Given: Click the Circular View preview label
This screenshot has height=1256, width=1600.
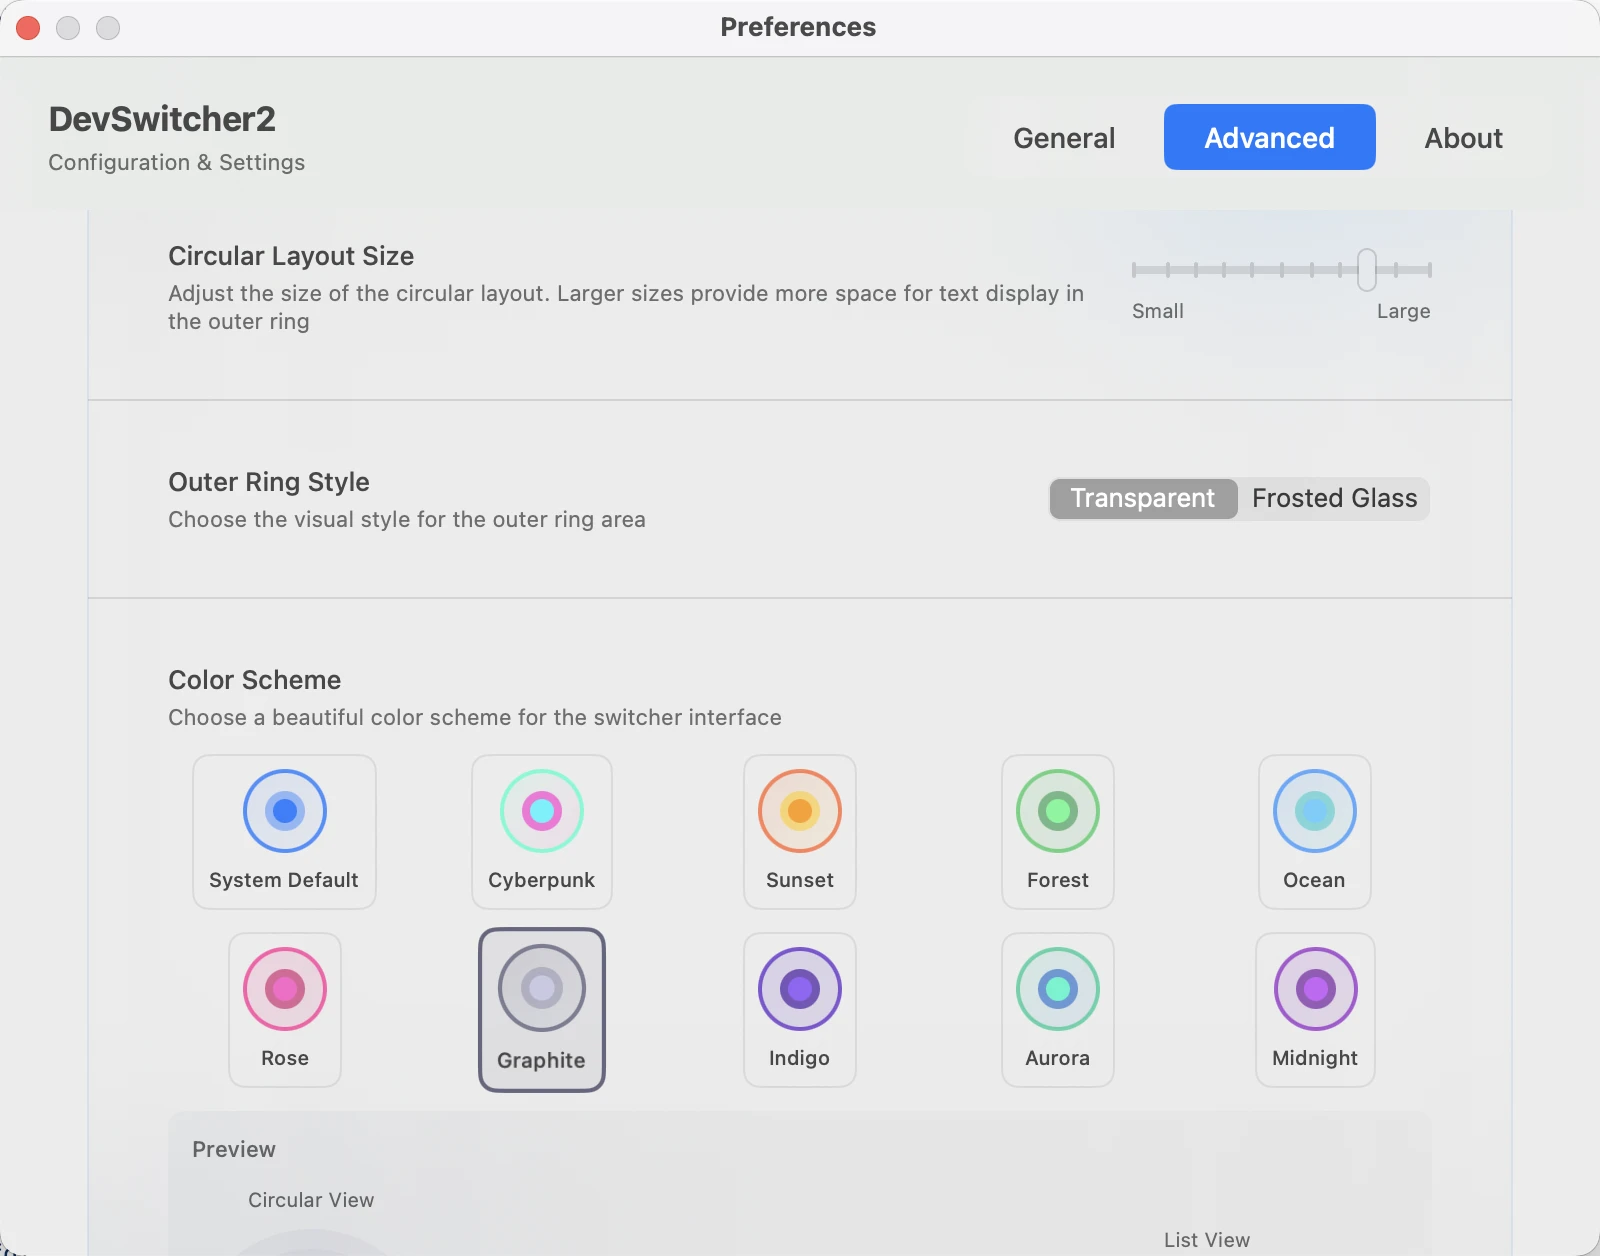Looking at the screenshot, I should 311,1200.
